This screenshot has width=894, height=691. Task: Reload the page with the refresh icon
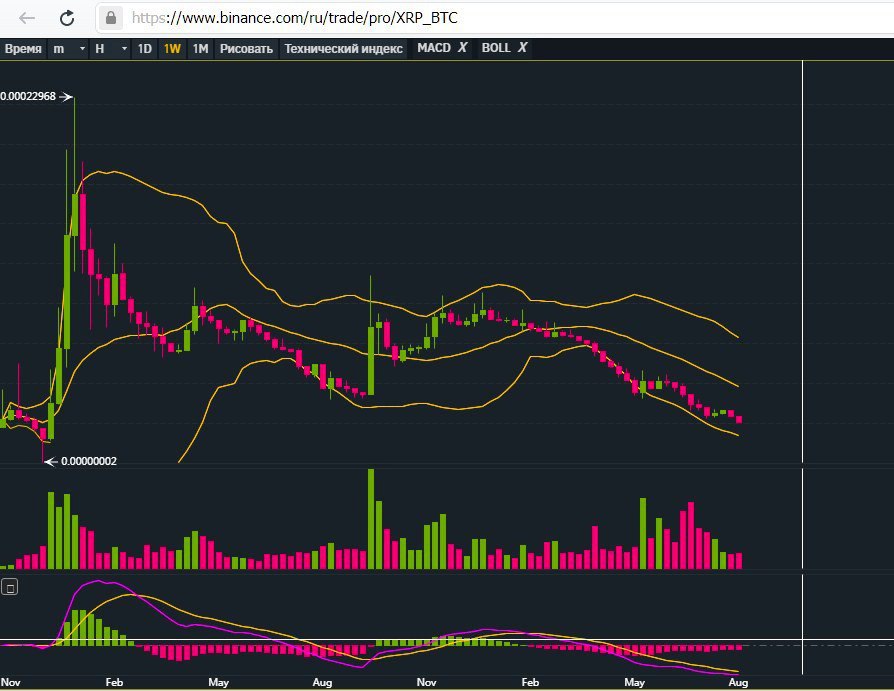pyautogui.click(x=67, y=18)
